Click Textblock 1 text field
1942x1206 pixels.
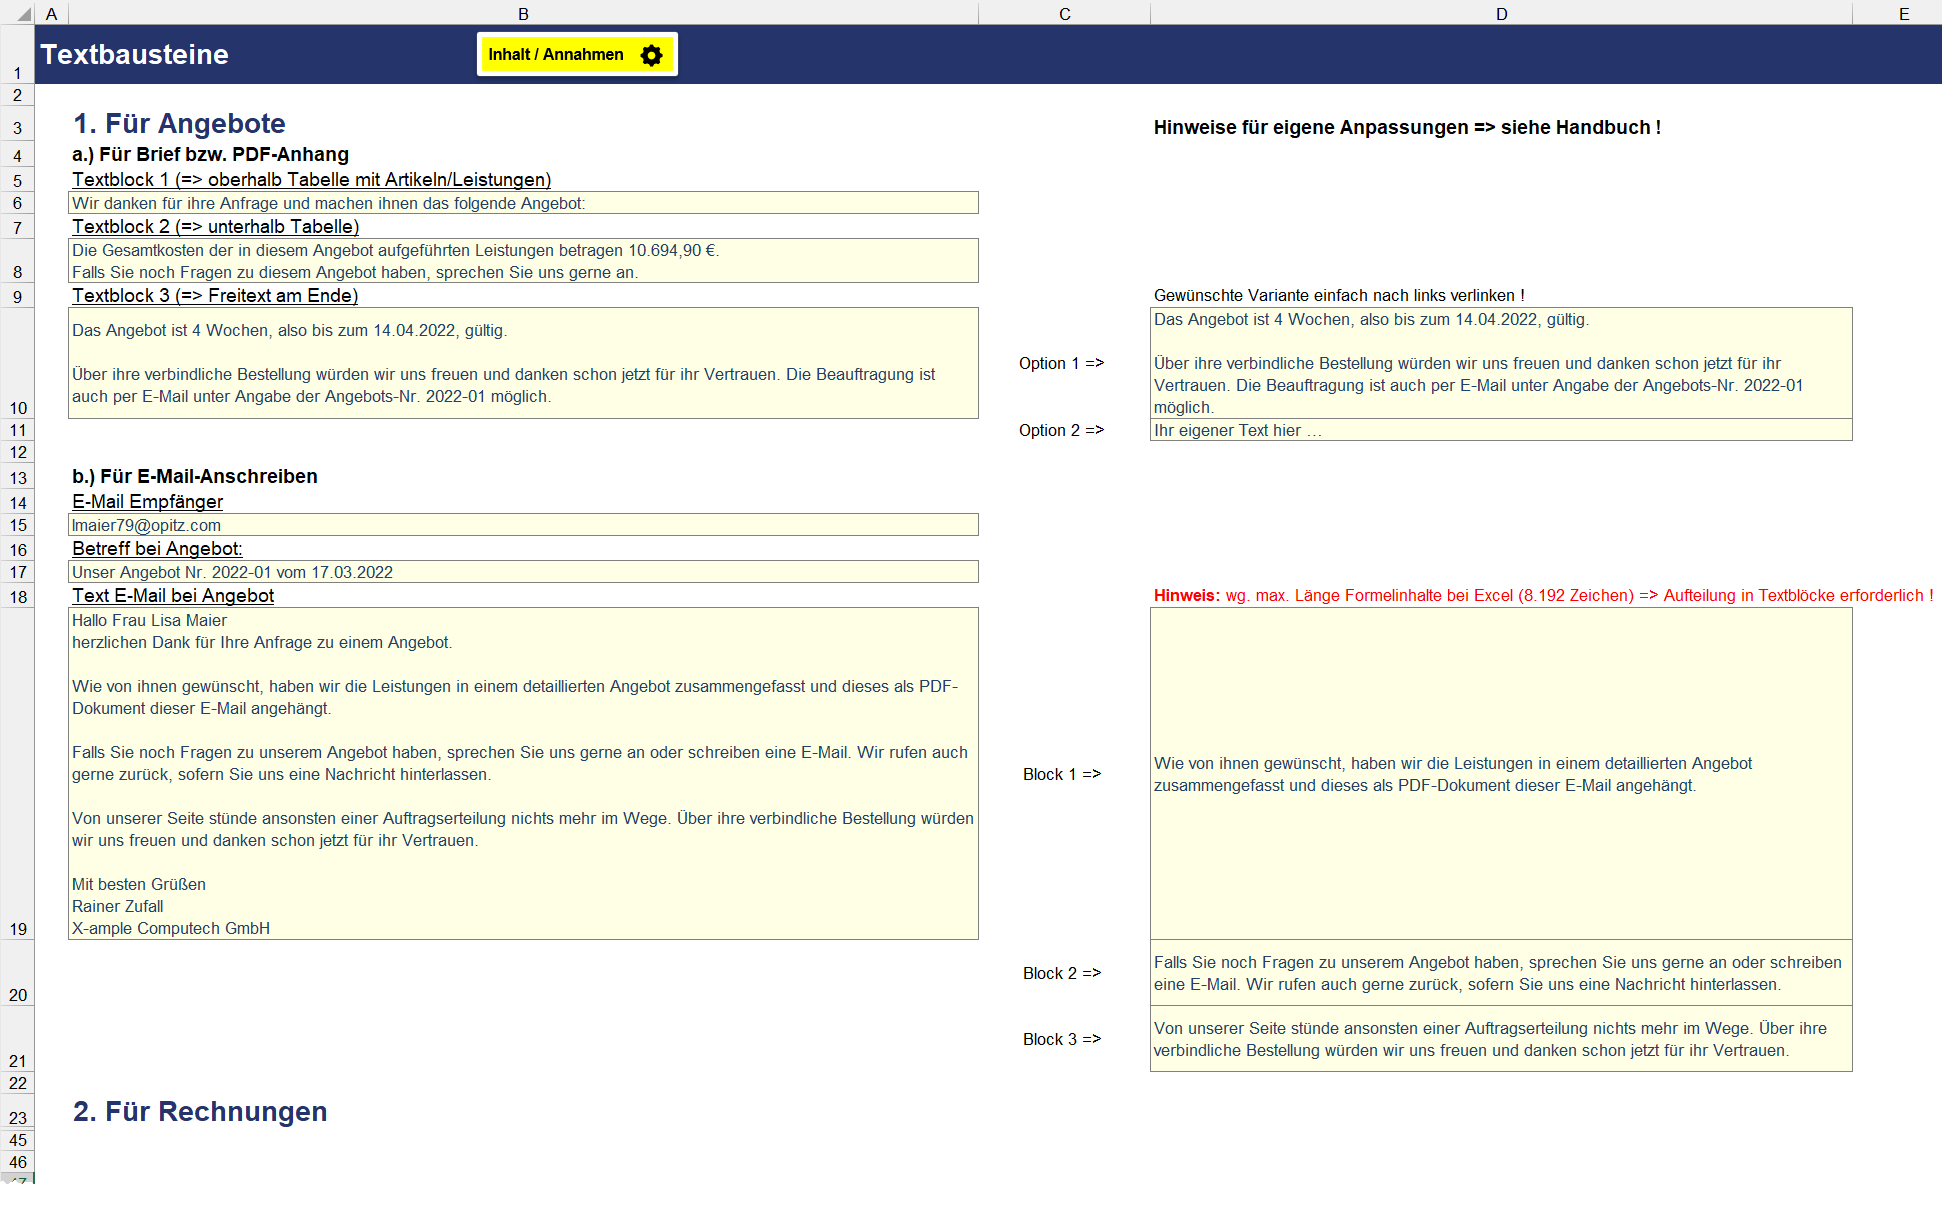pos(523,203)
